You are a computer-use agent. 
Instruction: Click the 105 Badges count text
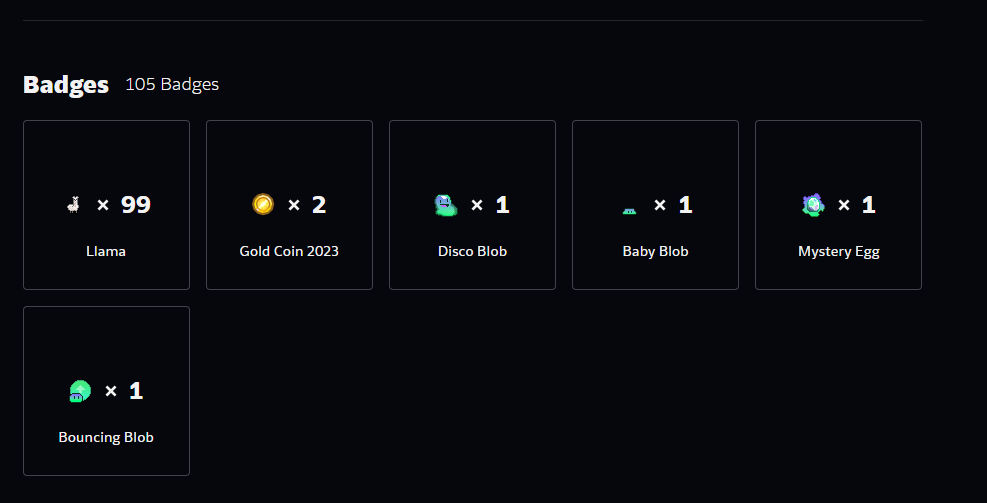pyautogui.click(x=172, y=84)
